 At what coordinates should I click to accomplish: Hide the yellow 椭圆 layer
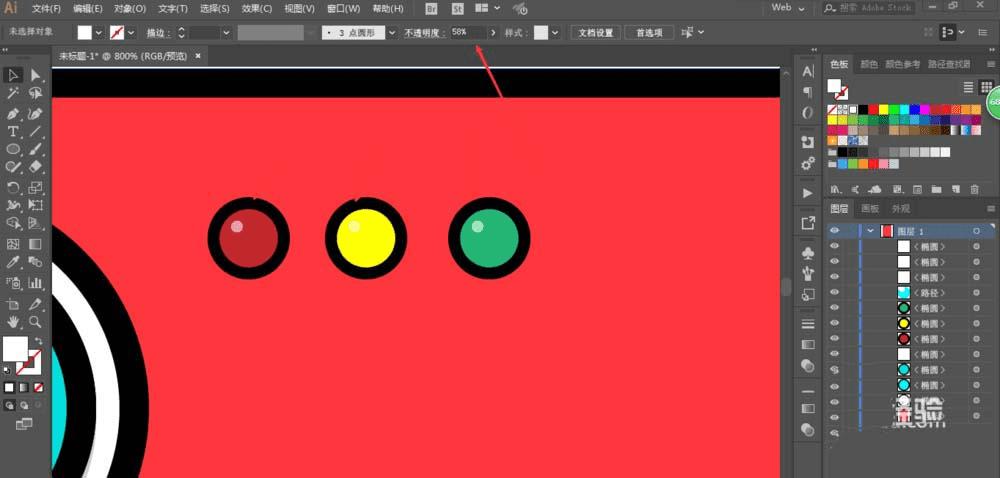tap(834, 323)
